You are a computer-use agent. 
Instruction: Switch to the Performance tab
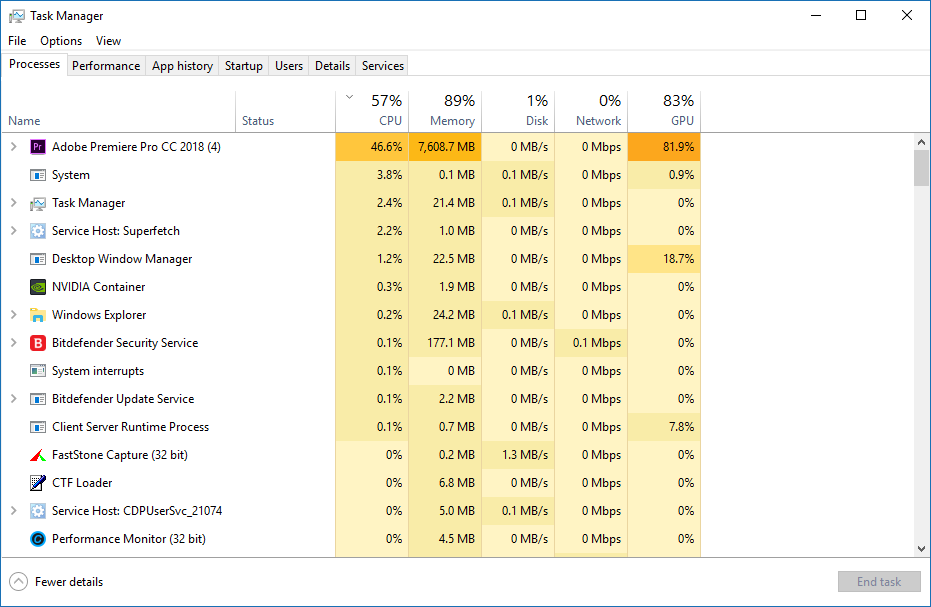106,65
